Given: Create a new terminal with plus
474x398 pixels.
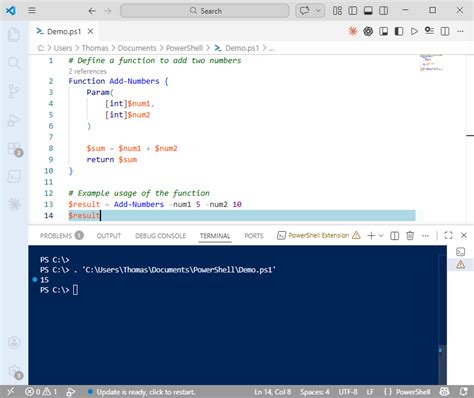Looking at the screenshot, I should coord(371,236).
